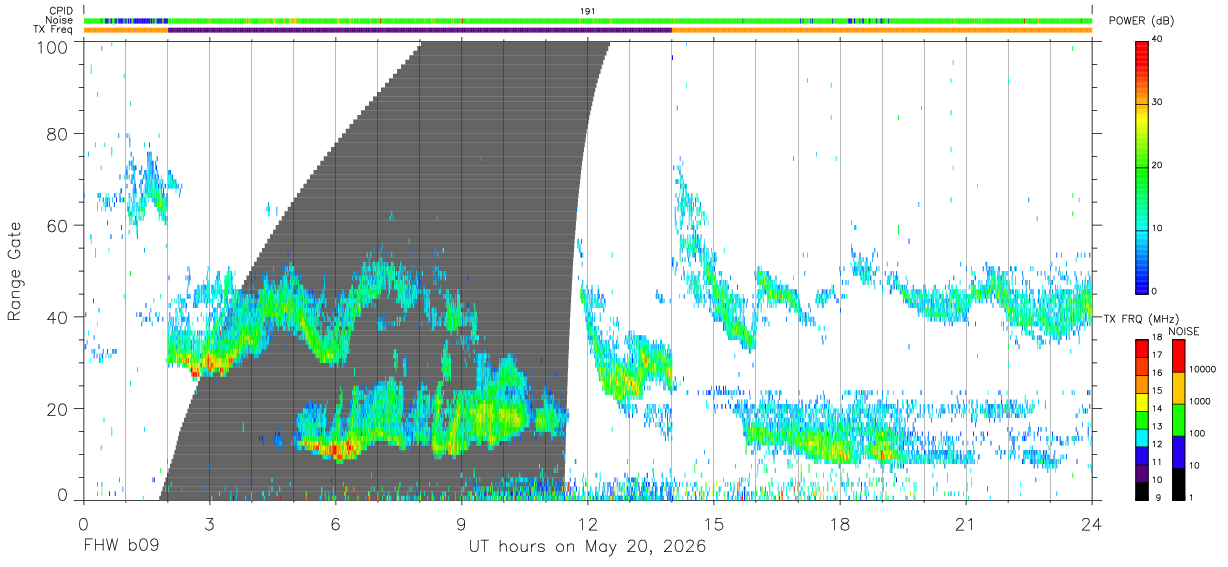Click the 'Range Gate' axis title
1228x567 pixels.
click(15, 271)
